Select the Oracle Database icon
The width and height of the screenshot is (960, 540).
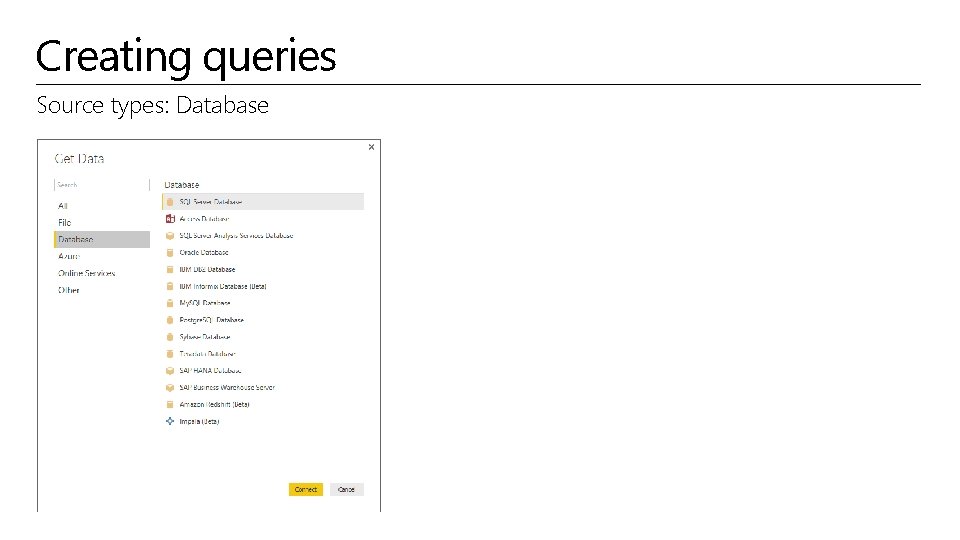click(x=170, y=252)
